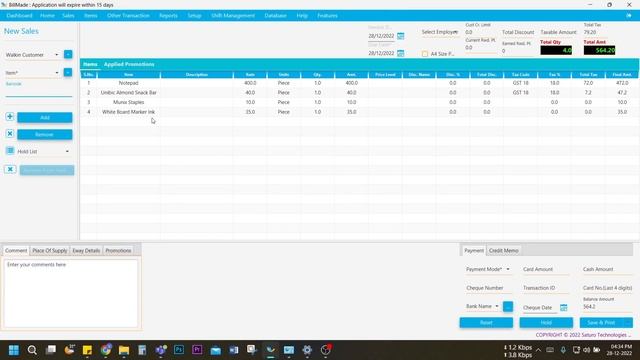Open the Dashboard menu
This screenshot has width=640, height=360.
point(19,16)
